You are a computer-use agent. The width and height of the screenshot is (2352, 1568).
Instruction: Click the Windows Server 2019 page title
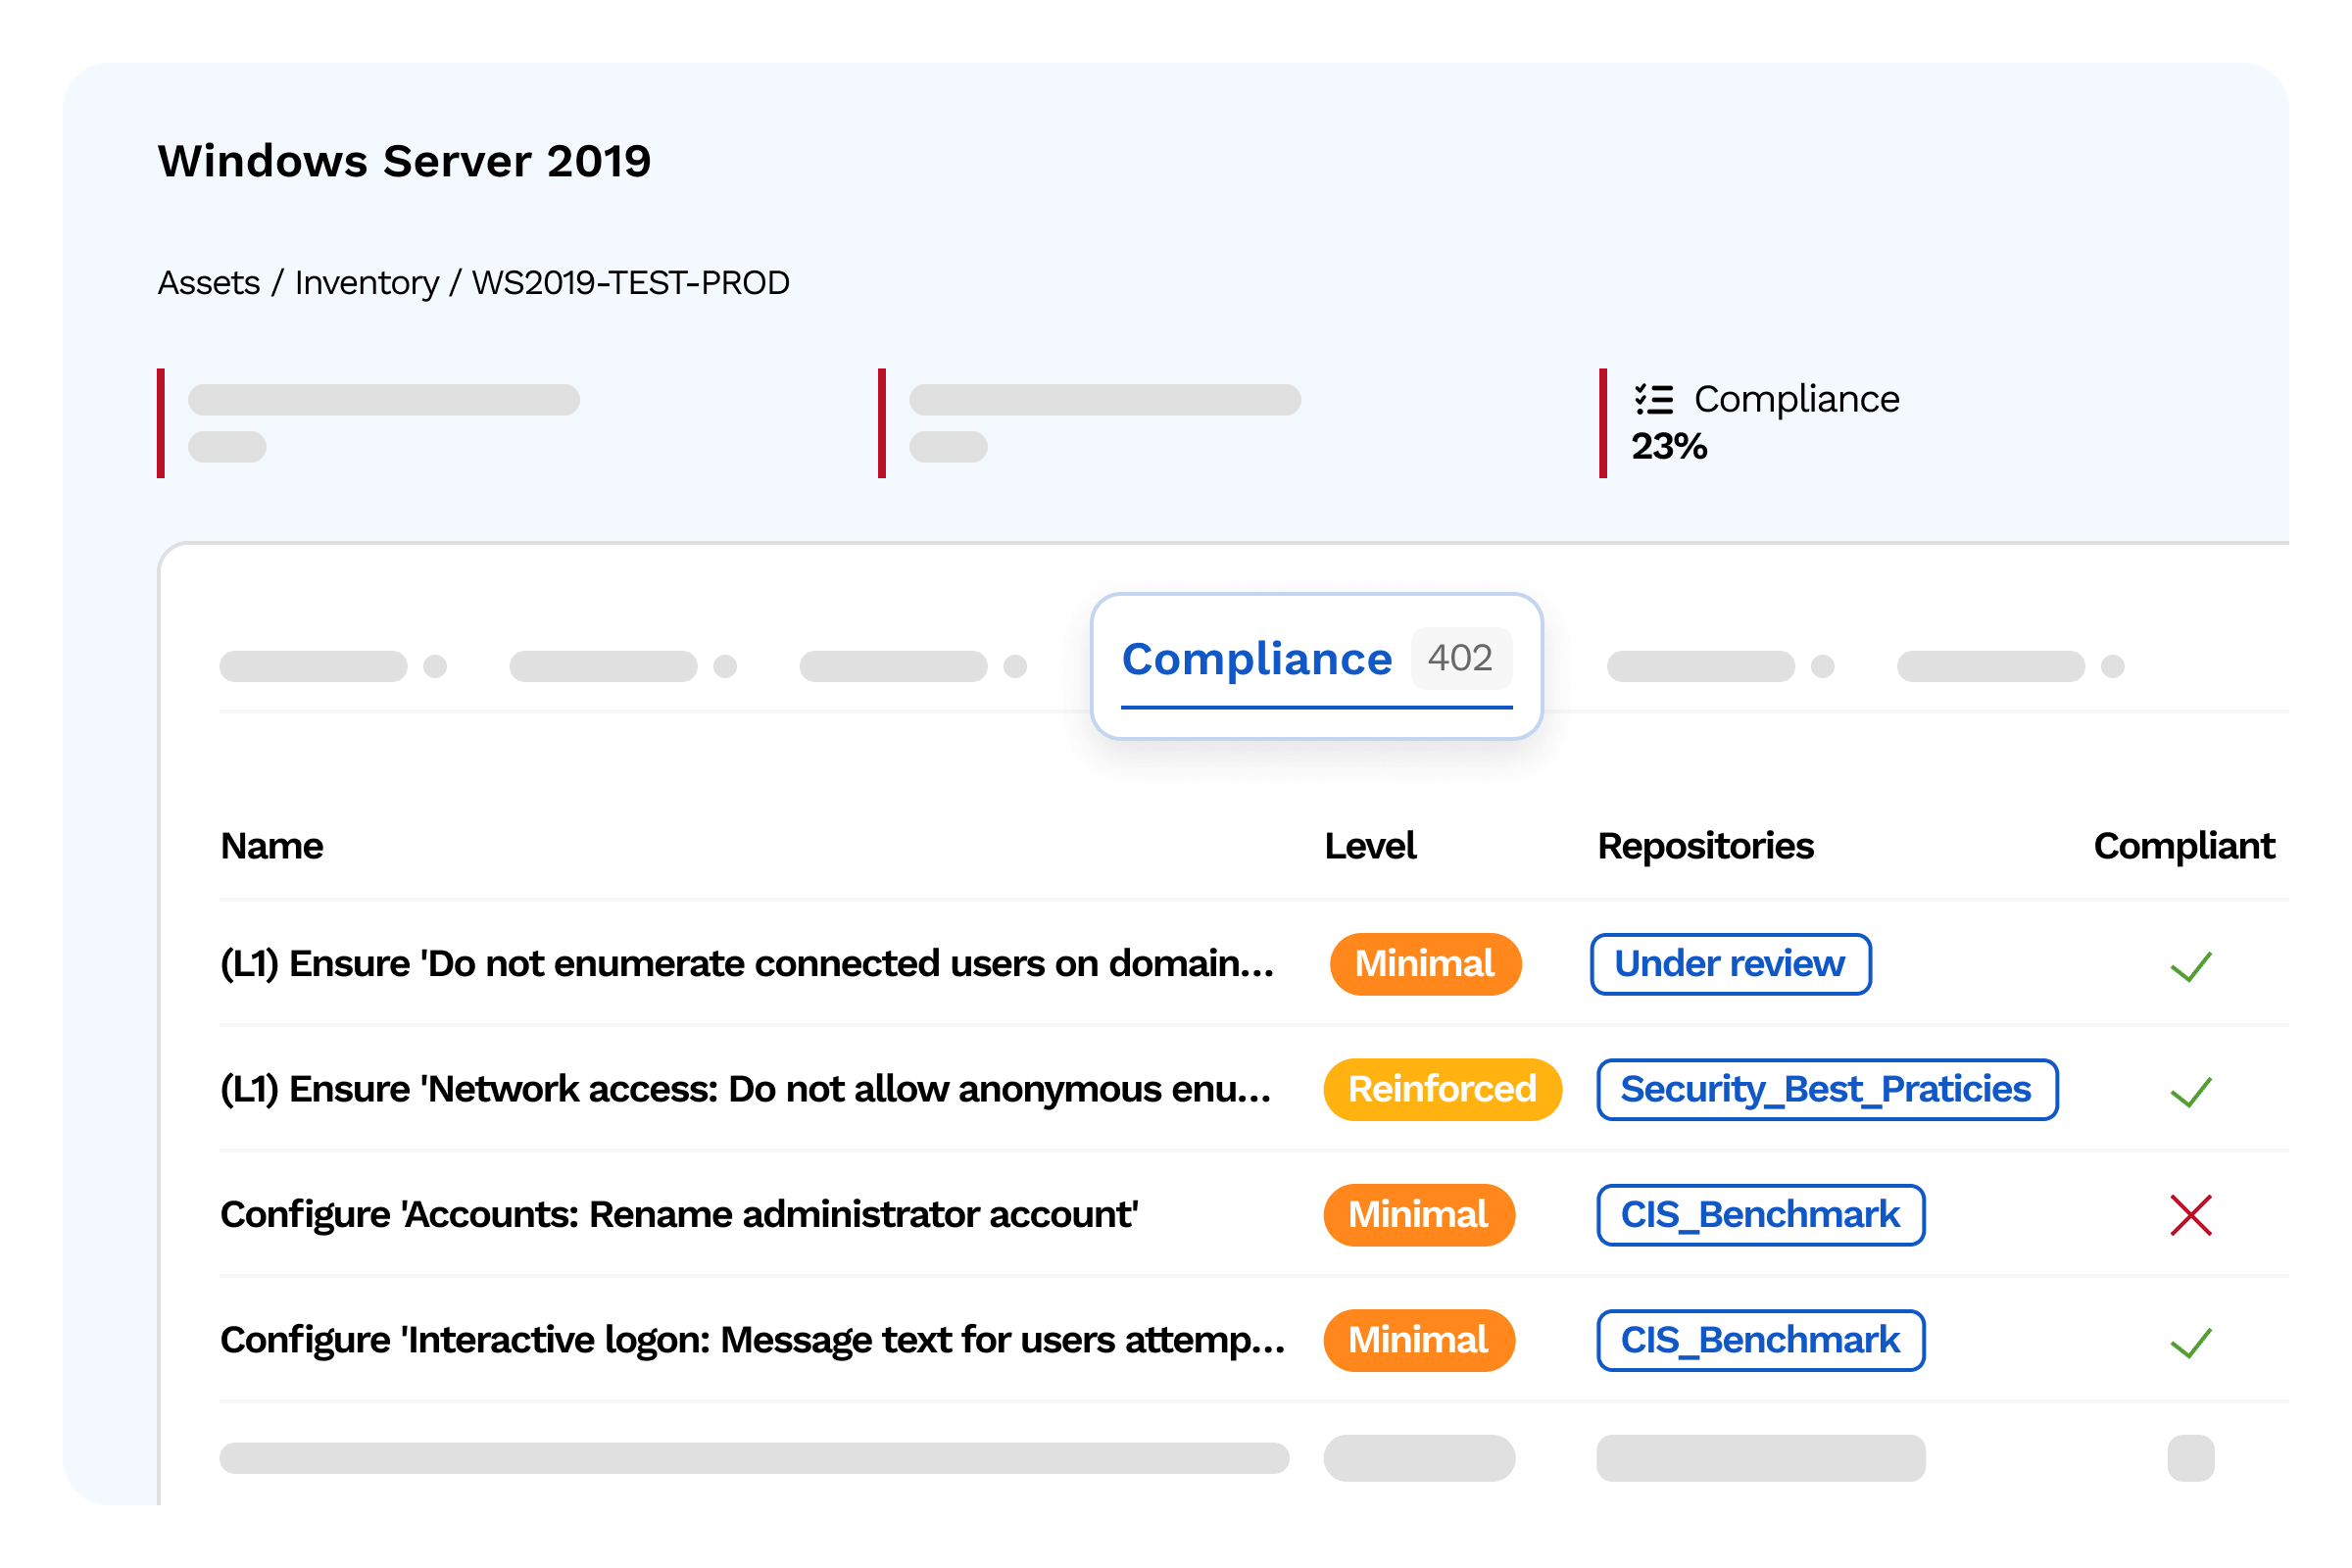click(405, 161)
